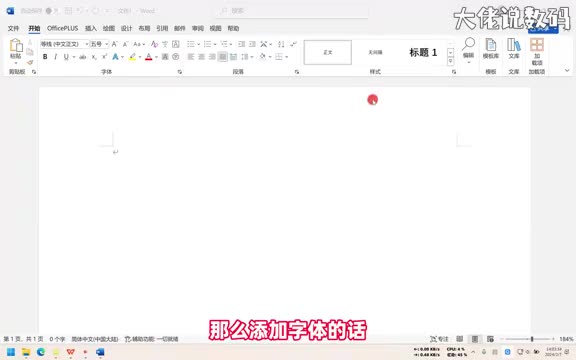Apply yellow text highlight color
This screenshot has height=360, width=576.
tap(132, 57)
